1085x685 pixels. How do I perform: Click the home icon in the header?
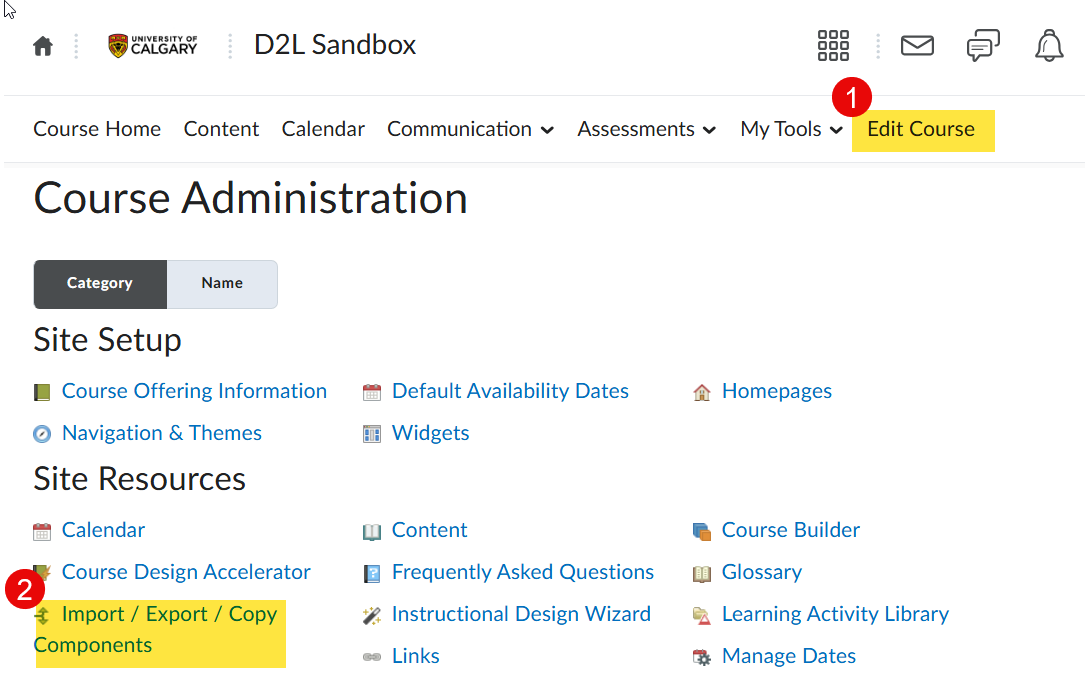pyautogui.click(x=42, y=46)
